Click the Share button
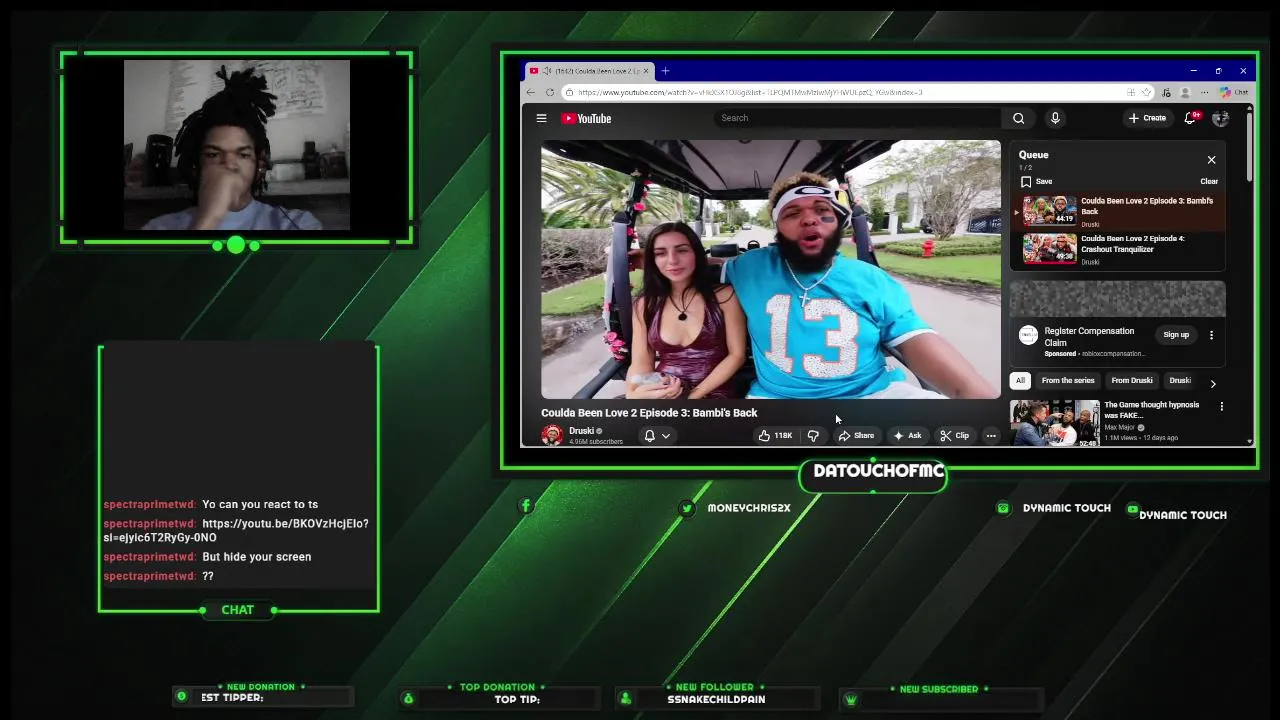 856,436
